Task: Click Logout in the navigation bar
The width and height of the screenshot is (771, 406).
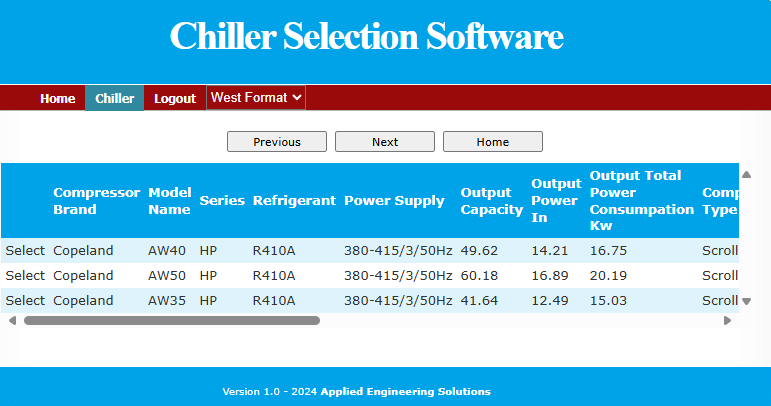Action: tap(175, 99)
